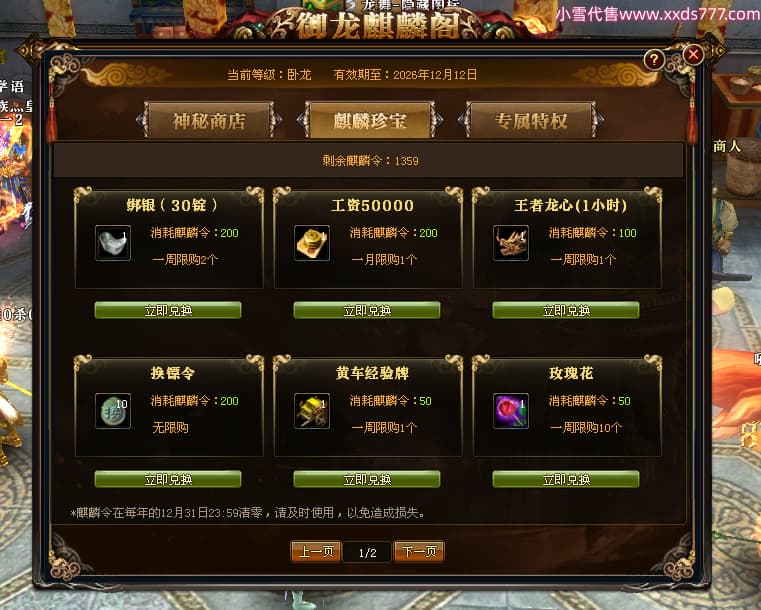Click the 换镖令 green token icon
The width and height of the screenshot is (761, 610).
coord(113,411)
